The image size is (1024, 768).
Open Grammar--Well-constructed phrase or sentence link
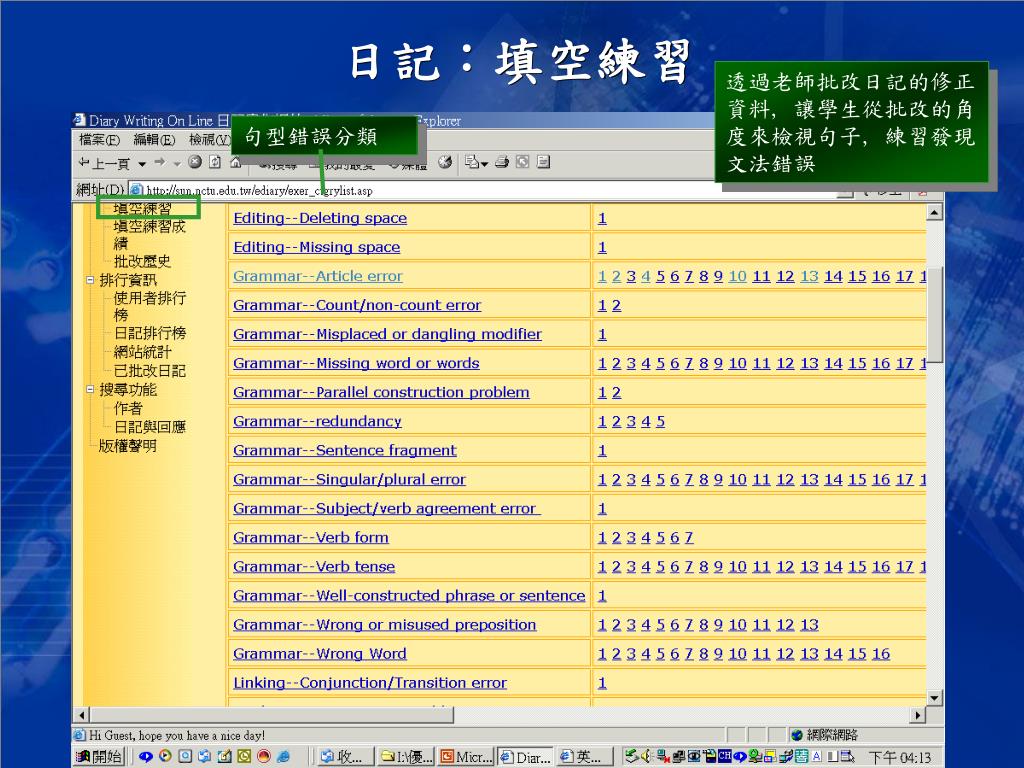[x=409, y=596]
